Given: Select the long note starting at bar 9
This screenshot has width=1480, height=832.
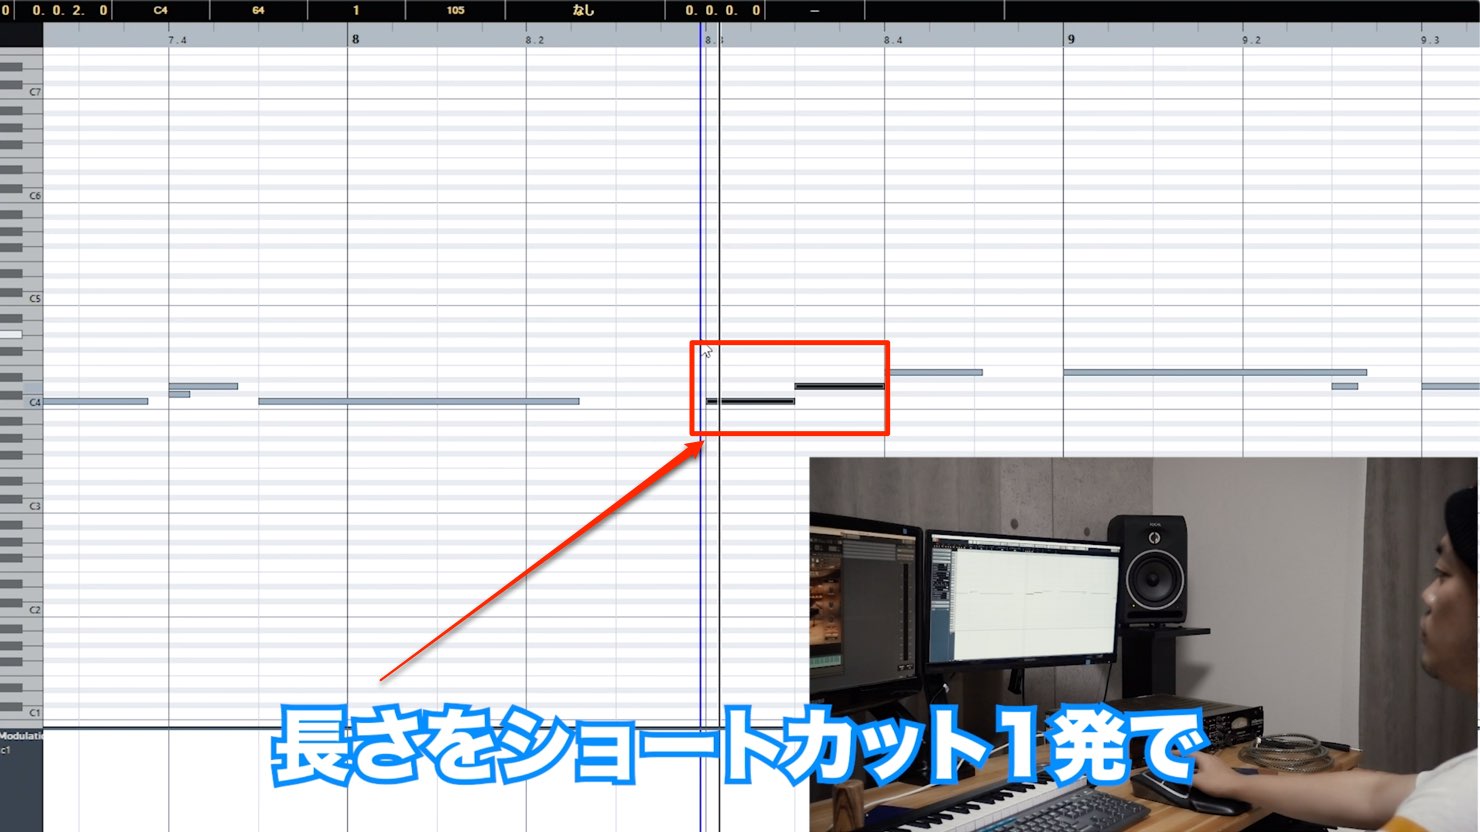Looking at the screenshot, I should coord(1215,372).
